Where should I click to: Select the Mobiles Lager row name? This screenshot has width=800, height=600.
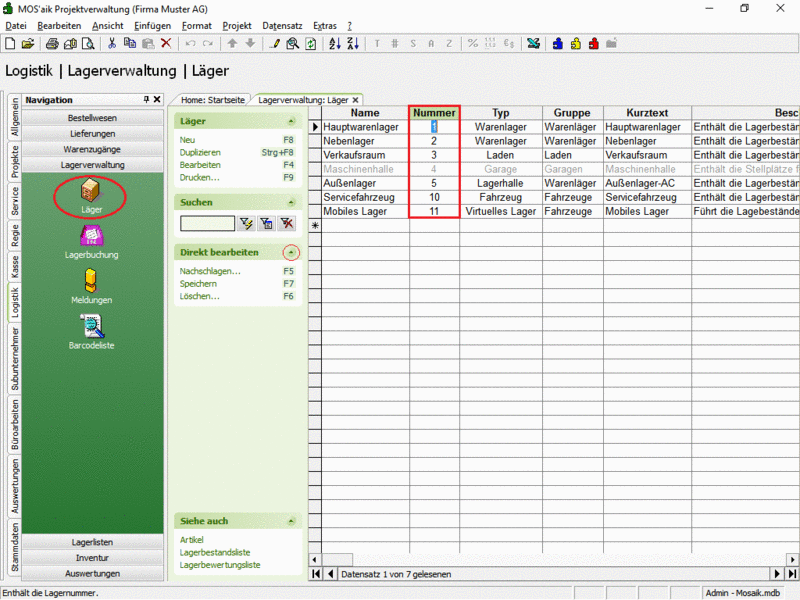[365, 212]
